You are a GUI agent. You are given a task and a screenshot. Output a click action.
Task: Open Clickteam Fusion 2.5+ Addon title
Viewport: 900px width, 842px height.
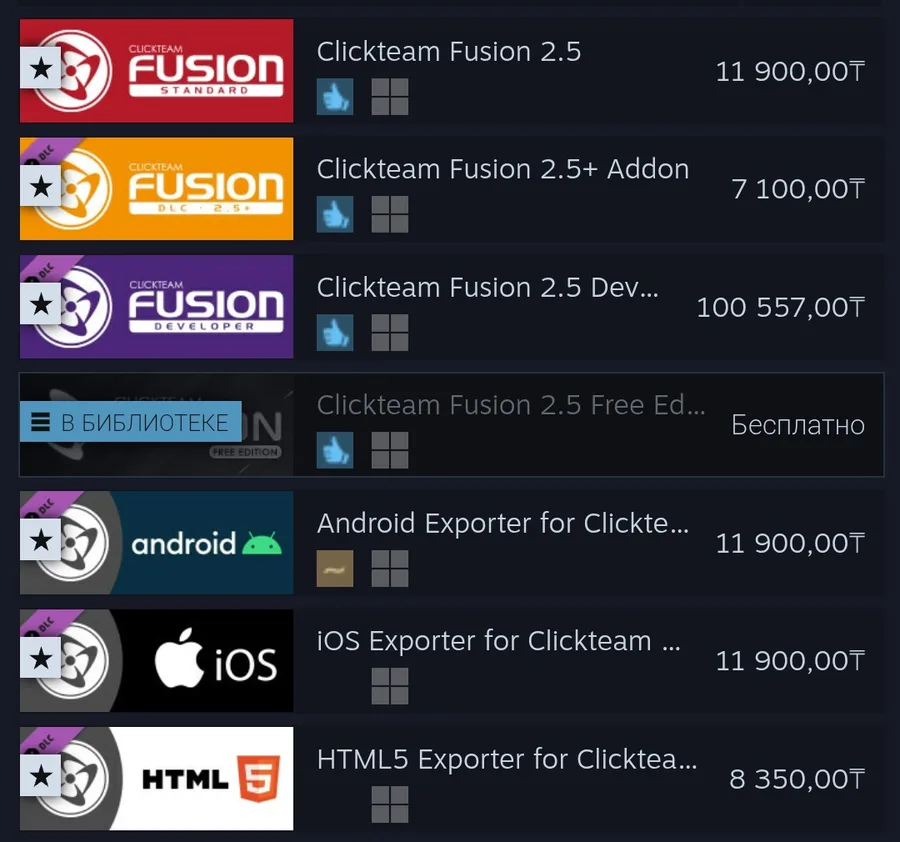pyautogui.click(x=503, y=169)
